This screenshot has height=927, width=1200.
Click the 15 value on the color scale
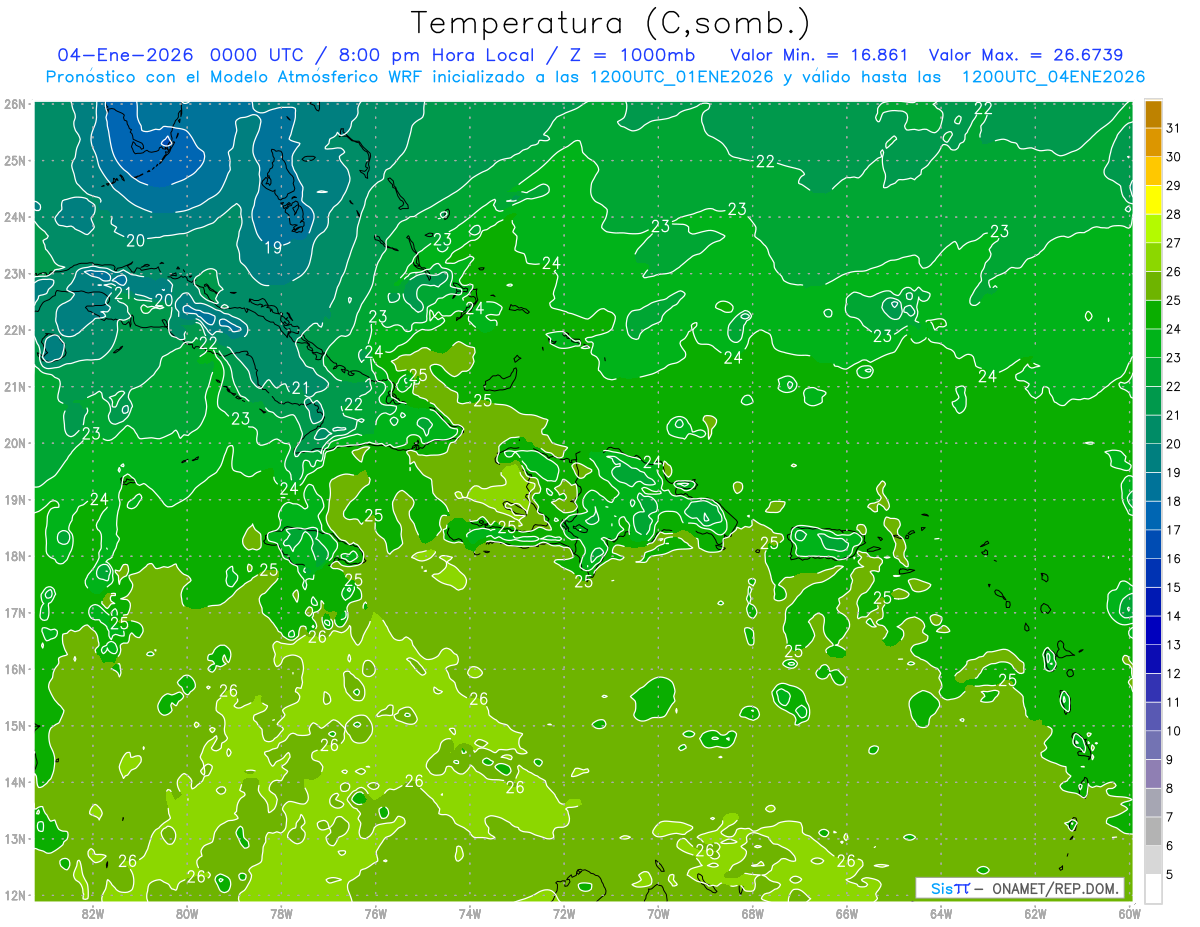pyautogui.click(x=1173, y=587)
